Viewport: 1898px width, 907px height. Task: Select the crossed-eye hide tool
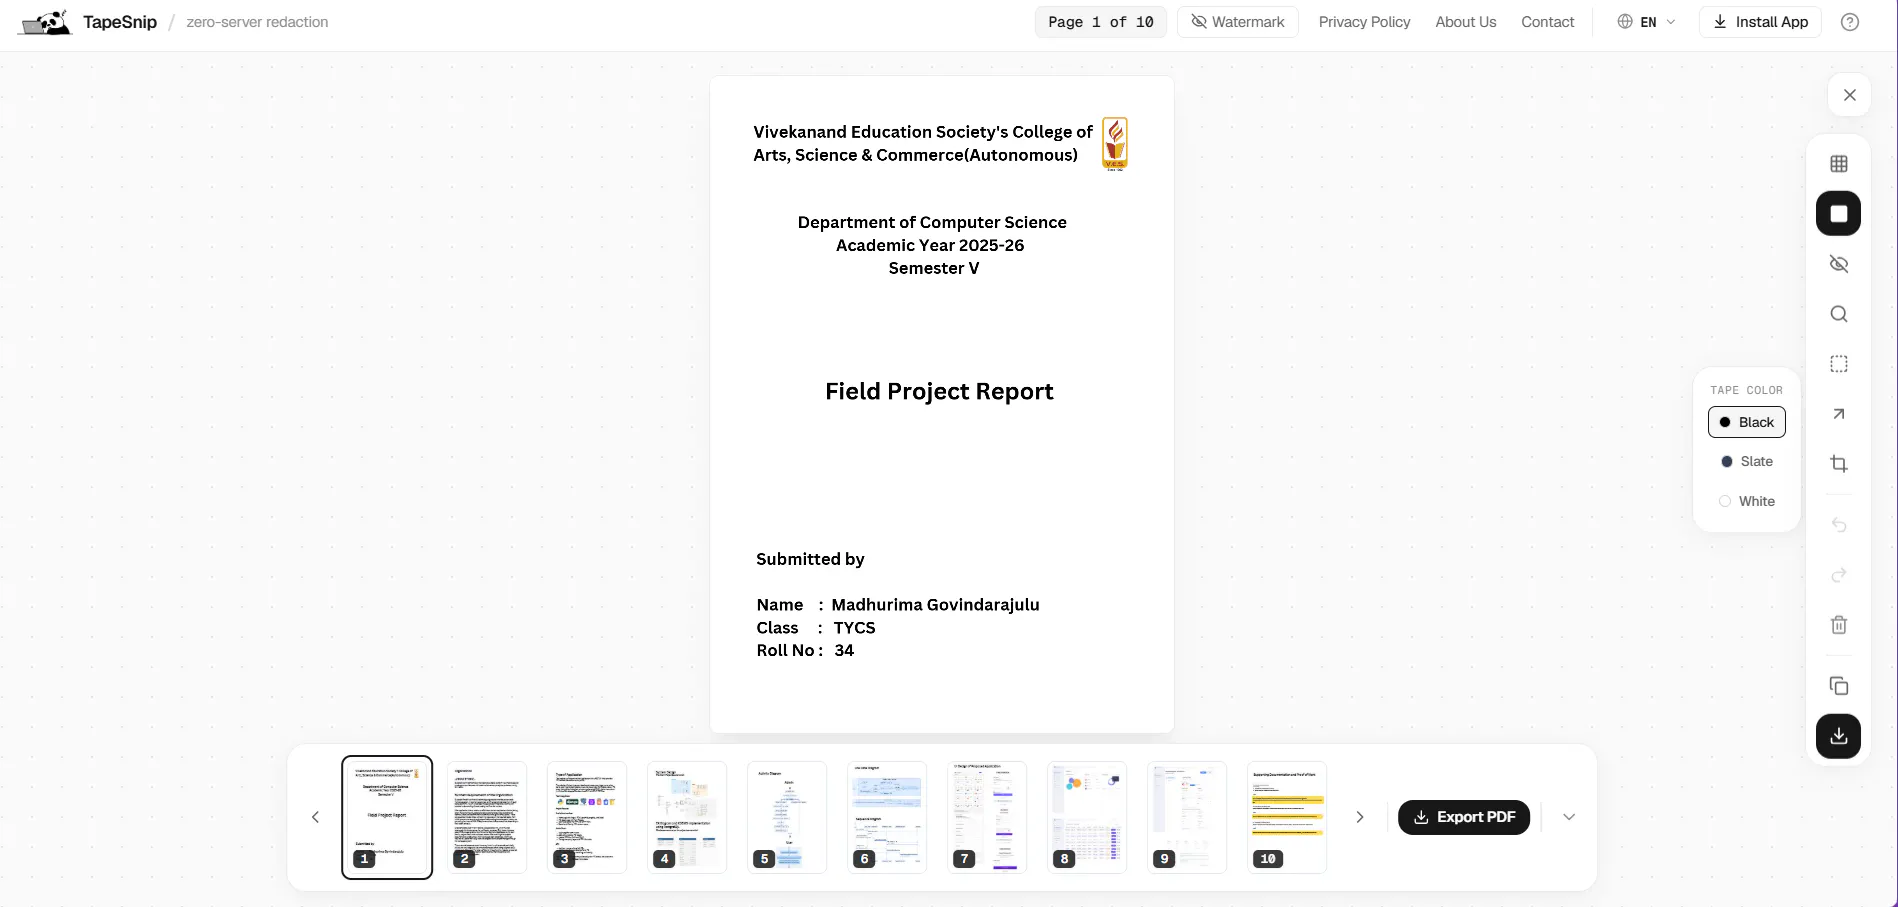1839,264
